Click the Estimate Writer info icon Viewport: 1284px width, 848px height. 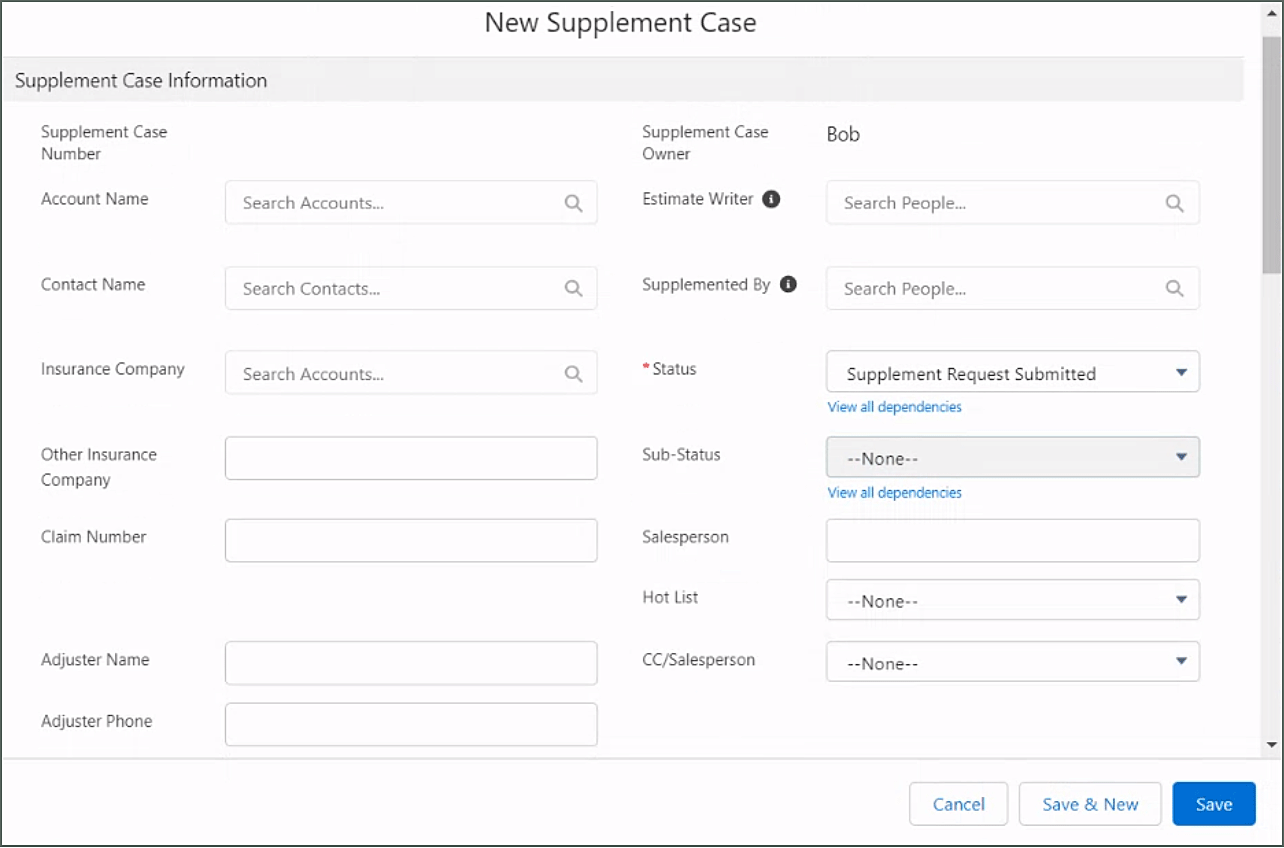771,199
